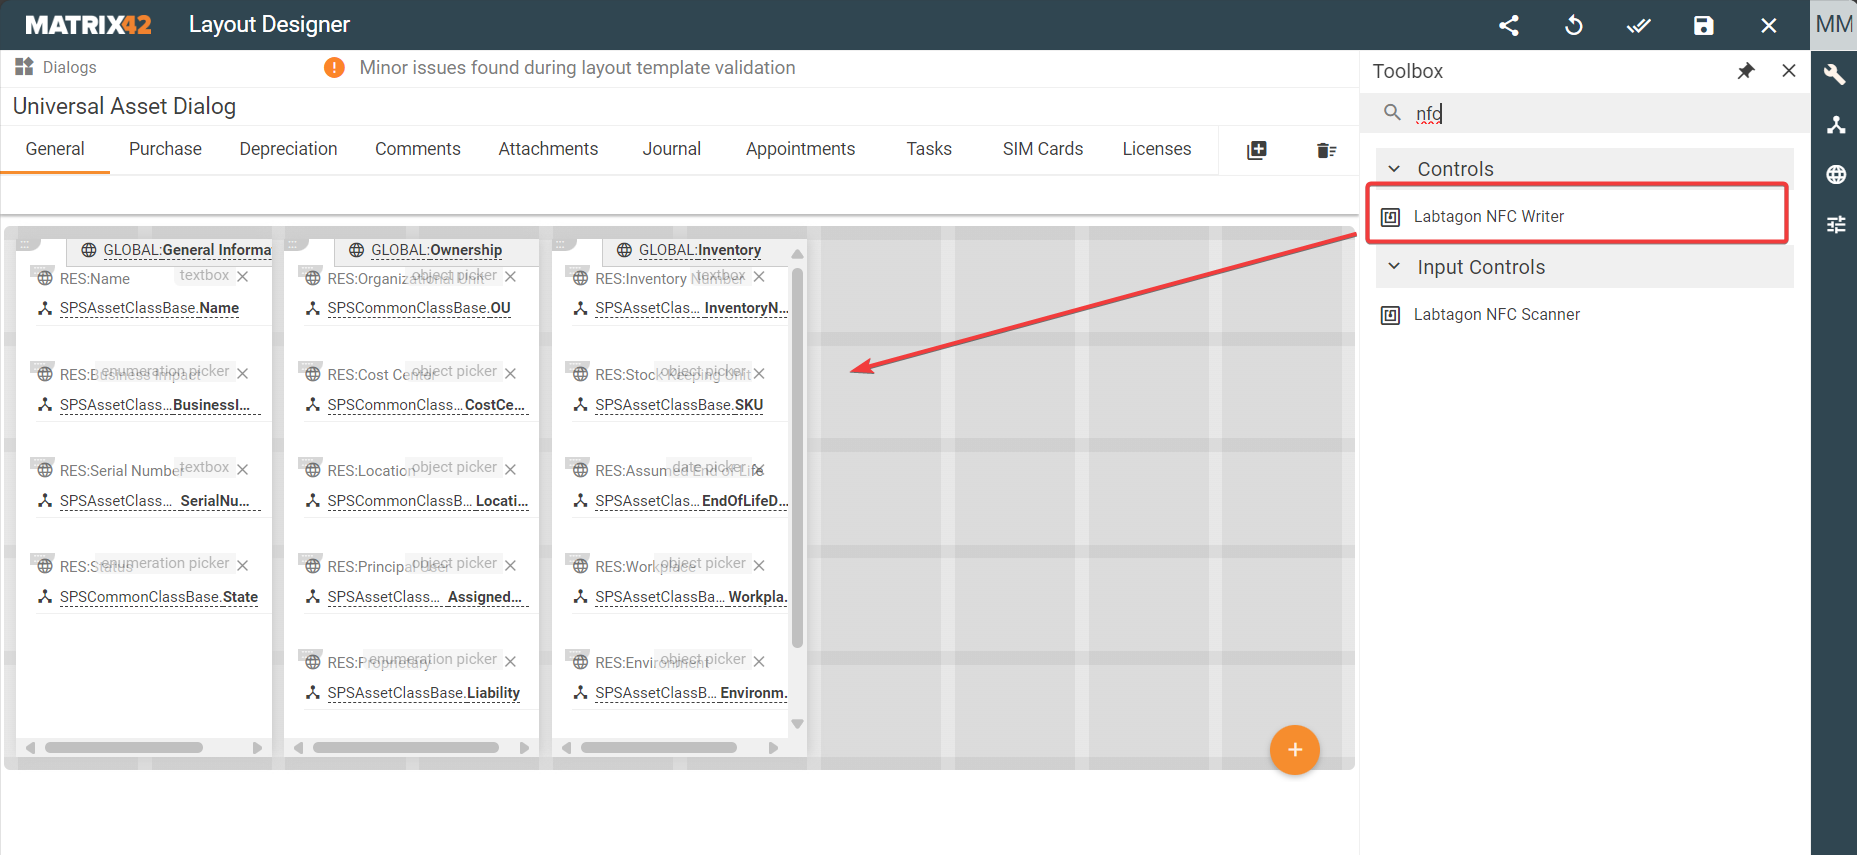Click the add tab icon
Screen dimensions: 1857x855
(1257, 150)
